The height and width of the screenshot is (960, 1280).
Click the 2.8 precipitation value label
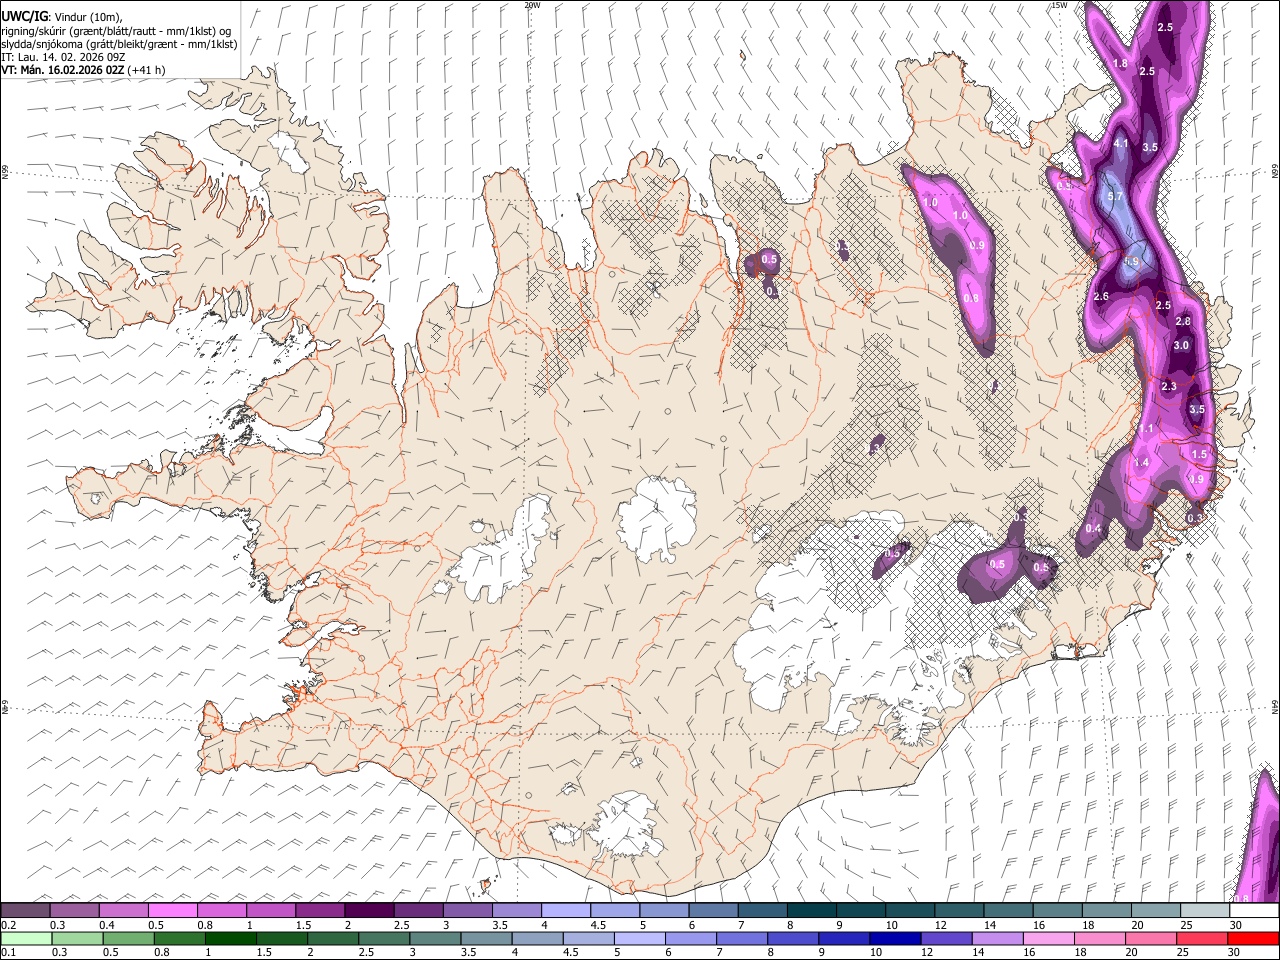(1183, 322)
